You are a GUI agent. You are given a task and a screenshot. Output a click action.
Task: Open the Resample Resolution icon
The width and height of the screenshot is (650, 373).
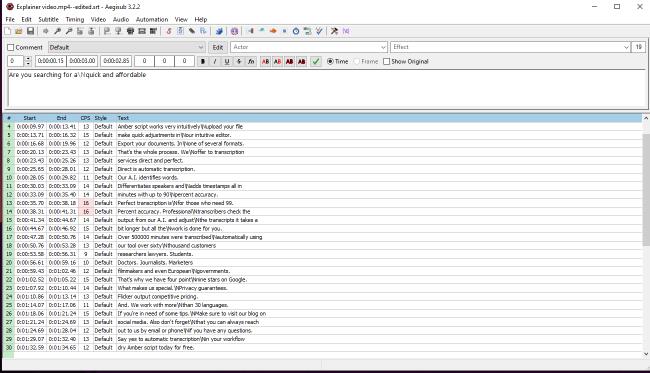point(284,31)
